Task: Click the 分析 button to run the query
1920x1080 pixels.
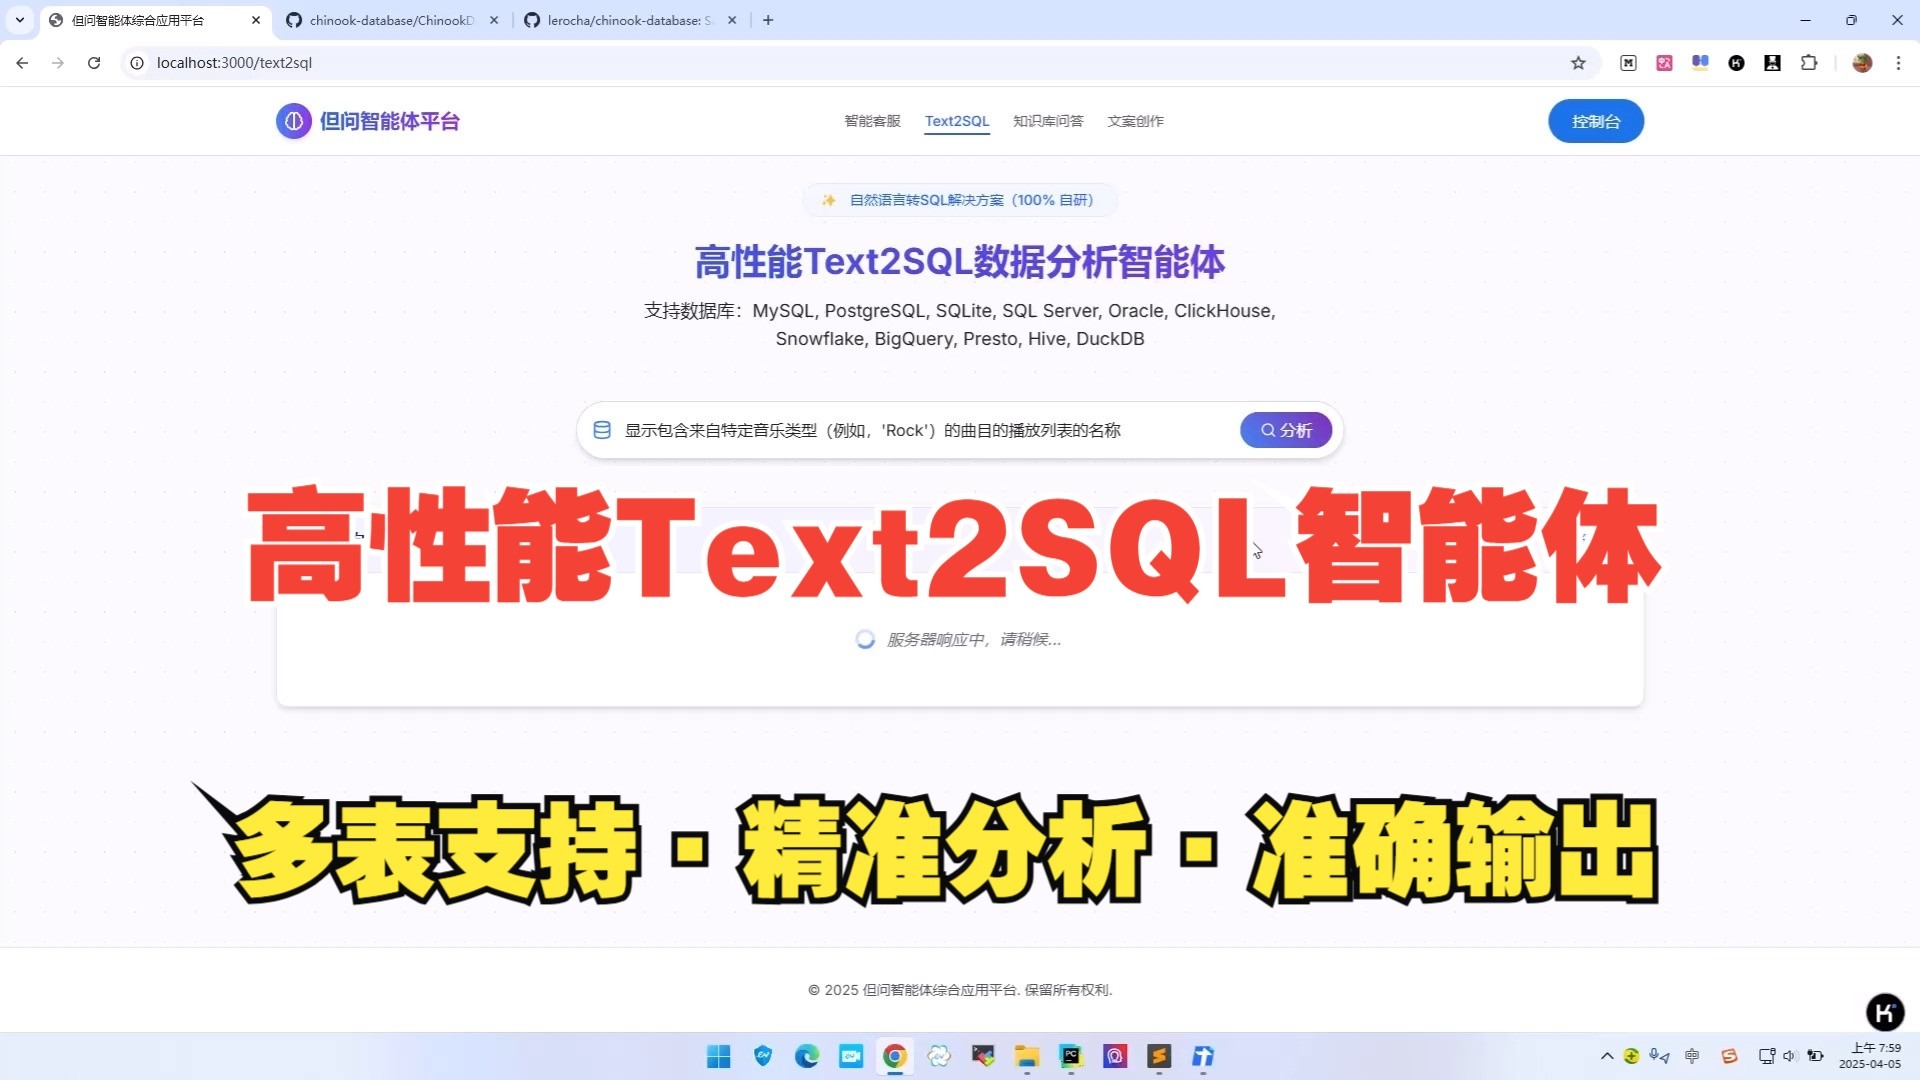Action: pos(1285,429)
